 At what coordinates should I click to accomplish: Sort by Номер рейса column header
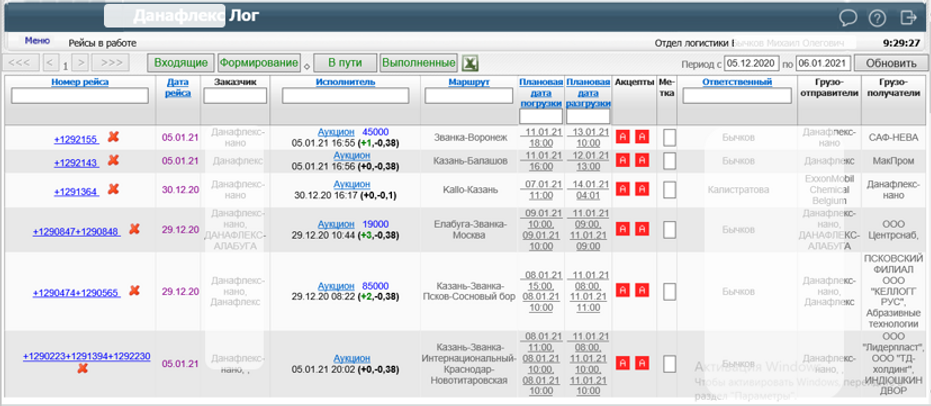click(80, 82)
